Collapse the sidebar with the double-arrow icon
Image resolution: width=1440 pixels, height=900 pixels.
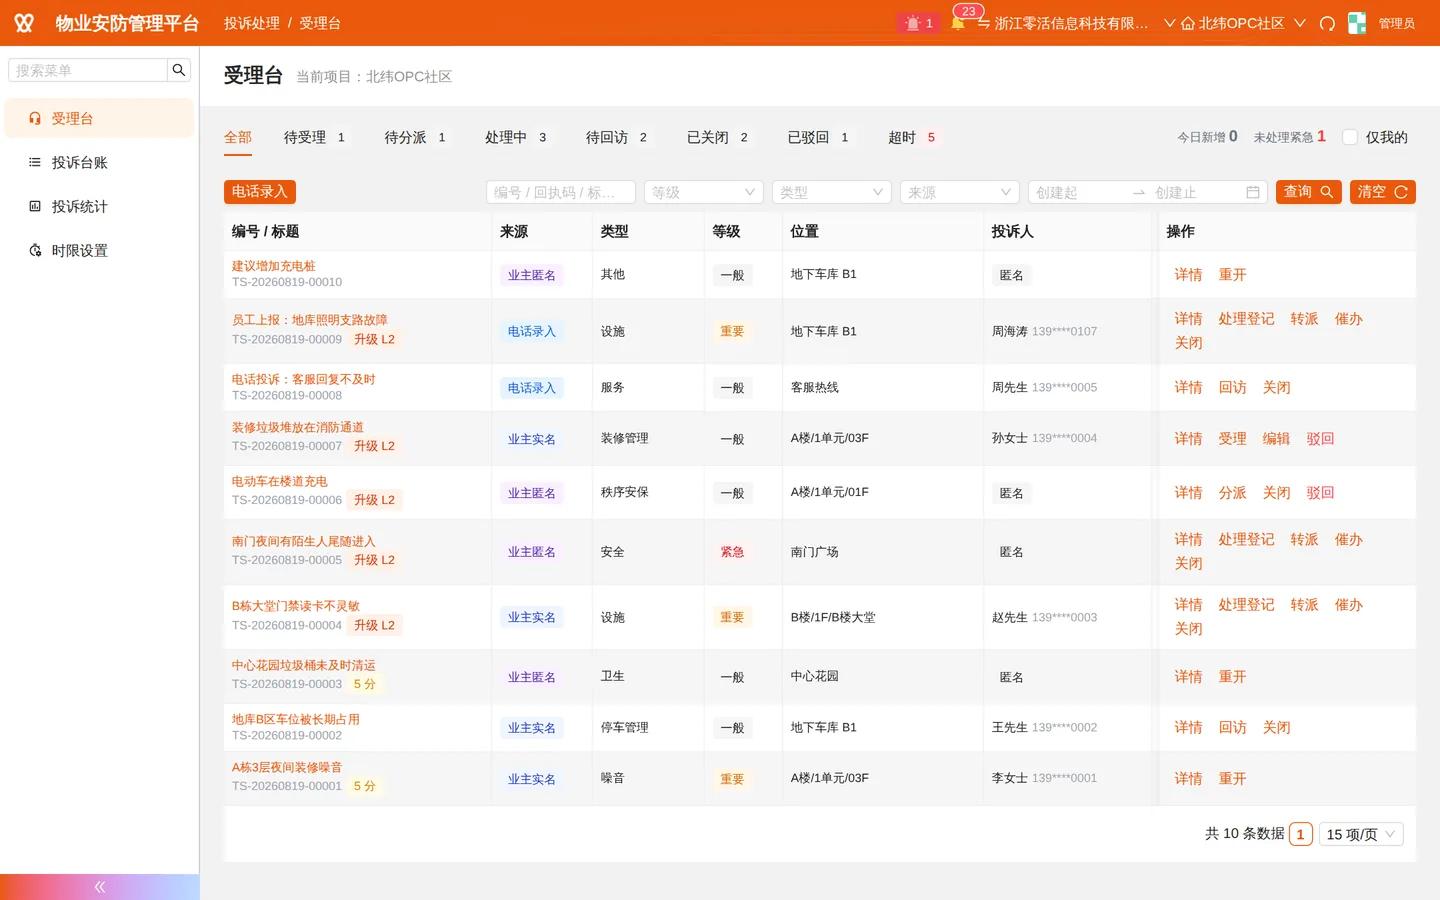100,887
